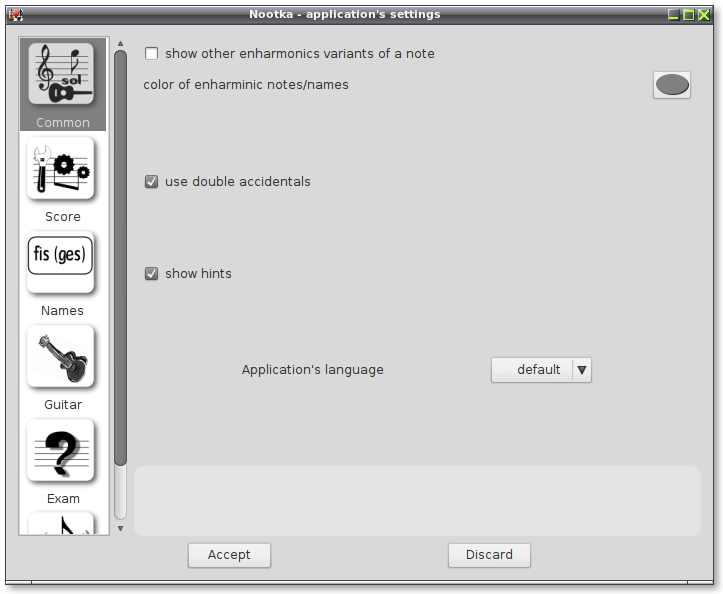Click the Discard button
723x594 pixels.
pyautogui.click(x=489, y=555)
